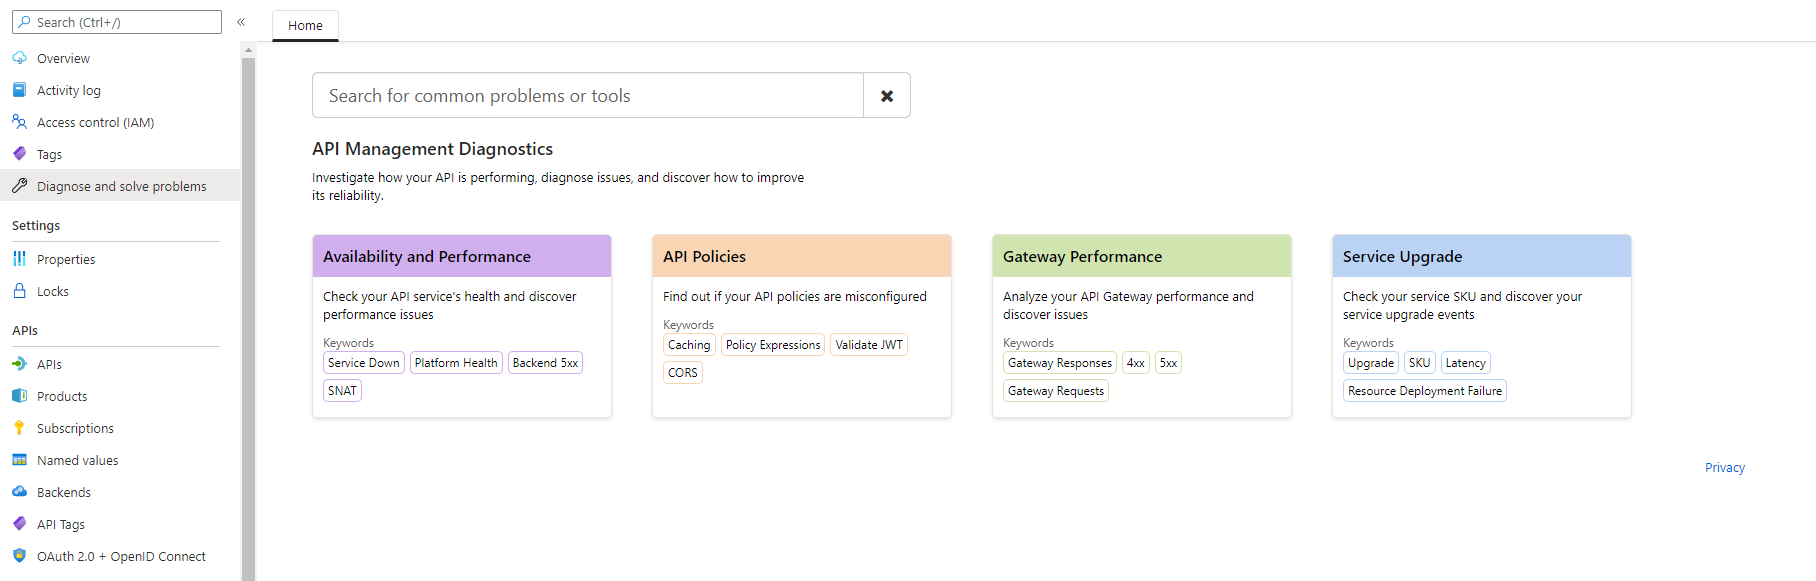This screenshot has width=1816, height=581.
Task: Click the 5xx keyword under Gateway Performance
Action: pyautogui.click(x=1168, y=363)
